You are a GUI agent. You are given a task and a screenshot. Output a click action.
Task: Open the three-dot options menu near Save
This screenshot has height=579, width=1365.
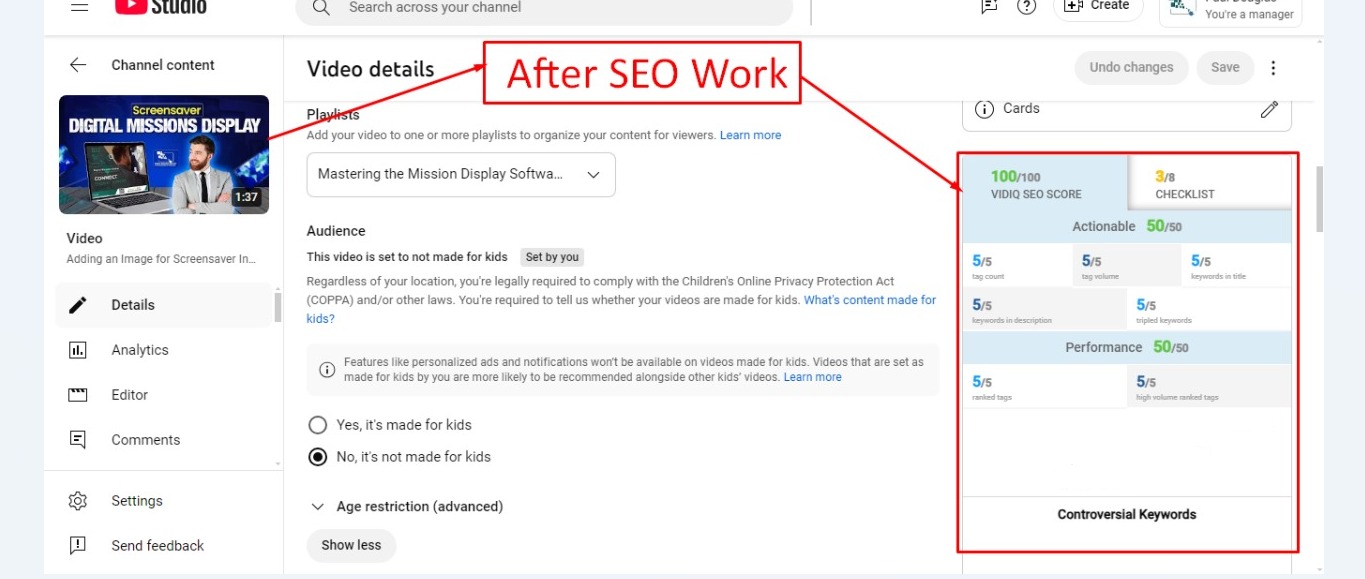point(1273,68)
